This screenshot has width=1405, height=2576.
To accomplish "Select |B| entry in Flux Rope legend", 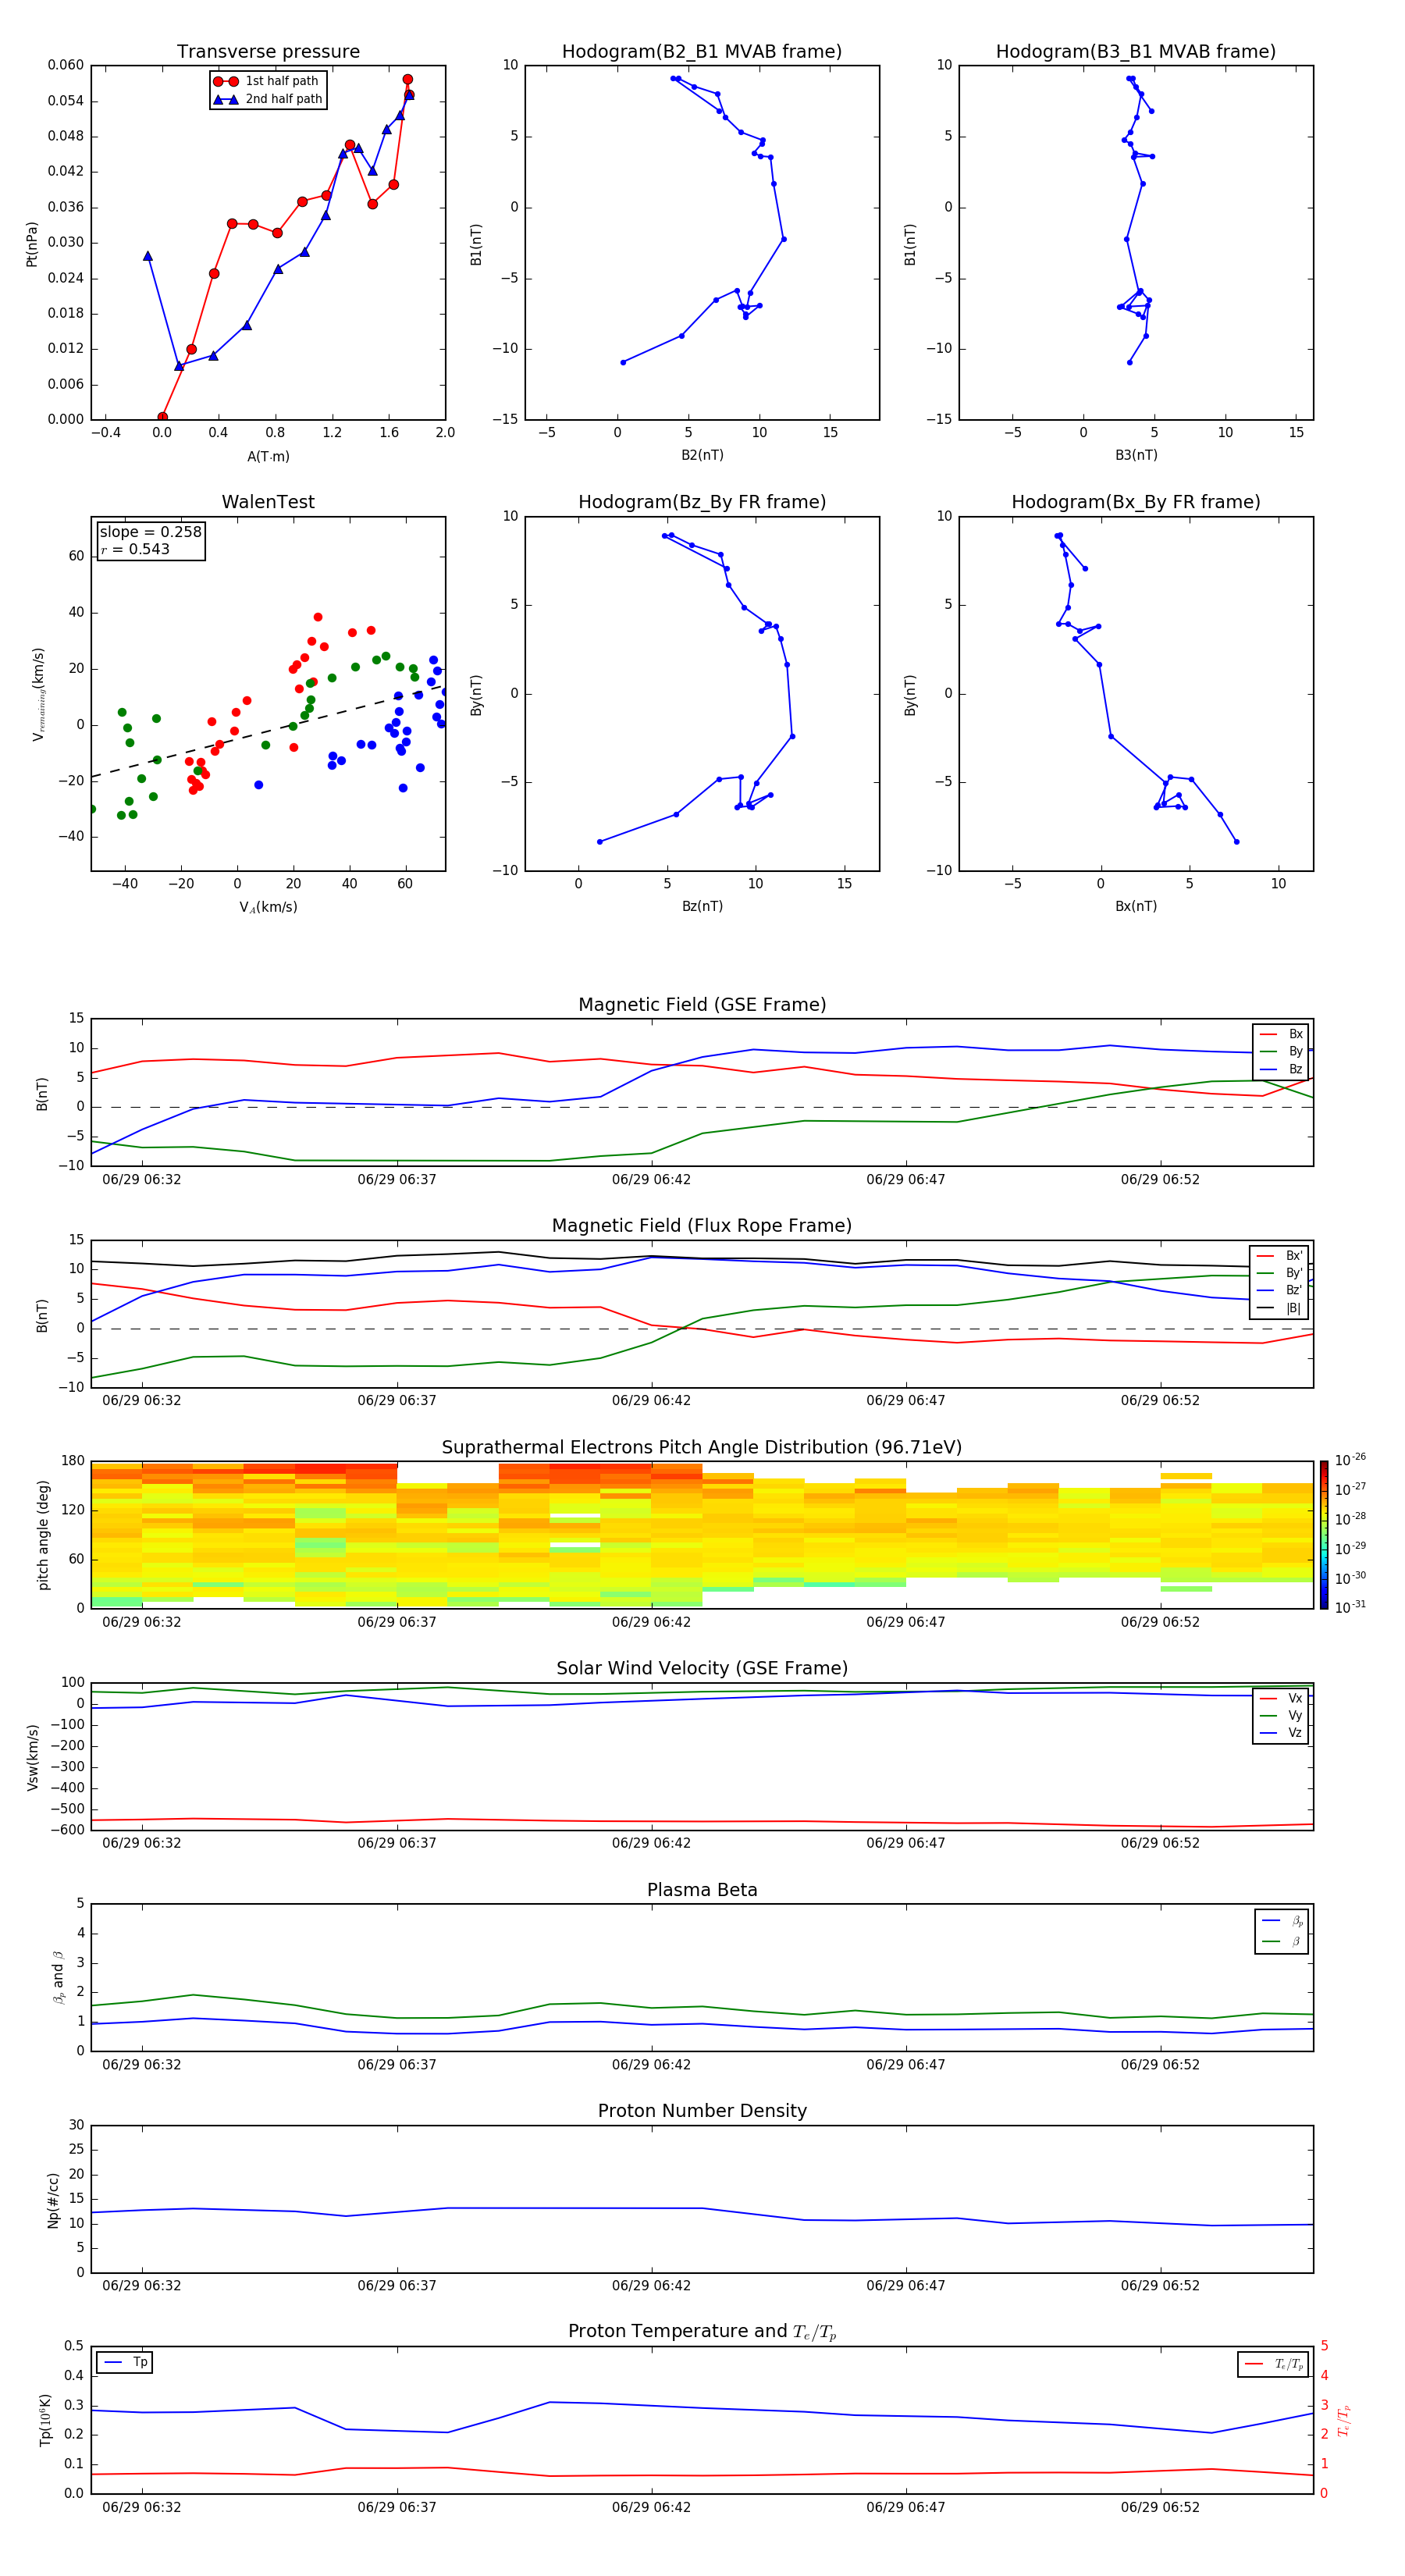I will [x=1279, y=1308].
